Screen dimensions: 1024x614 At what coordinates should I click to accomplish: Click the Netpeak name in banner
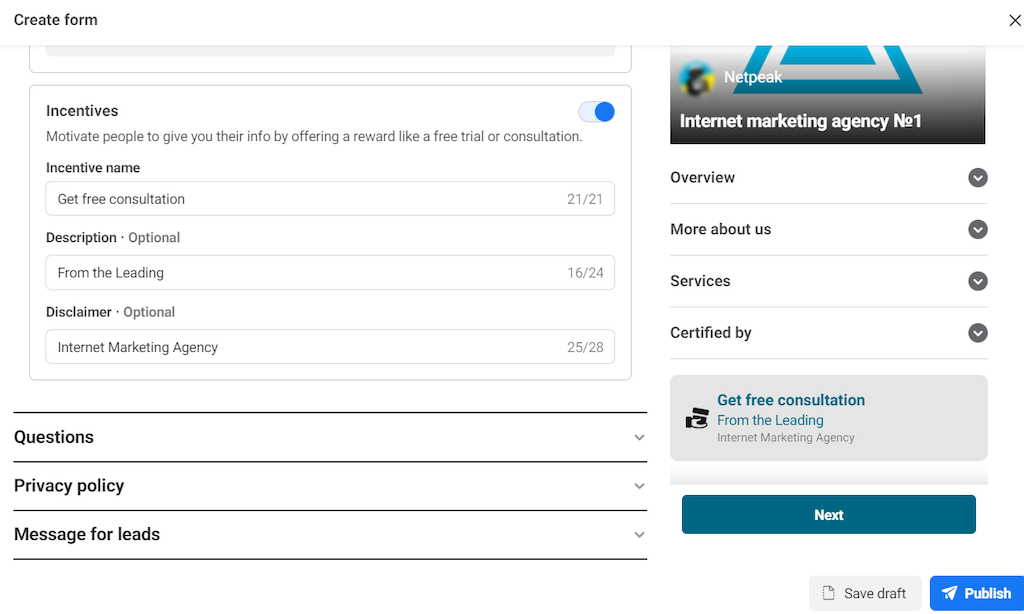click(x=752, y=77)
